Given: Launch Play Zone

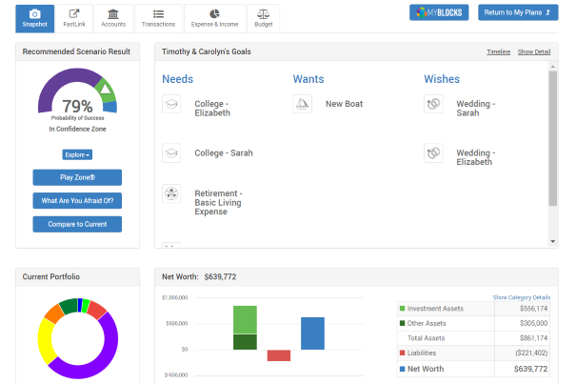Looking at the screenshot, I should pyautogui.click(x=77, y=177).
